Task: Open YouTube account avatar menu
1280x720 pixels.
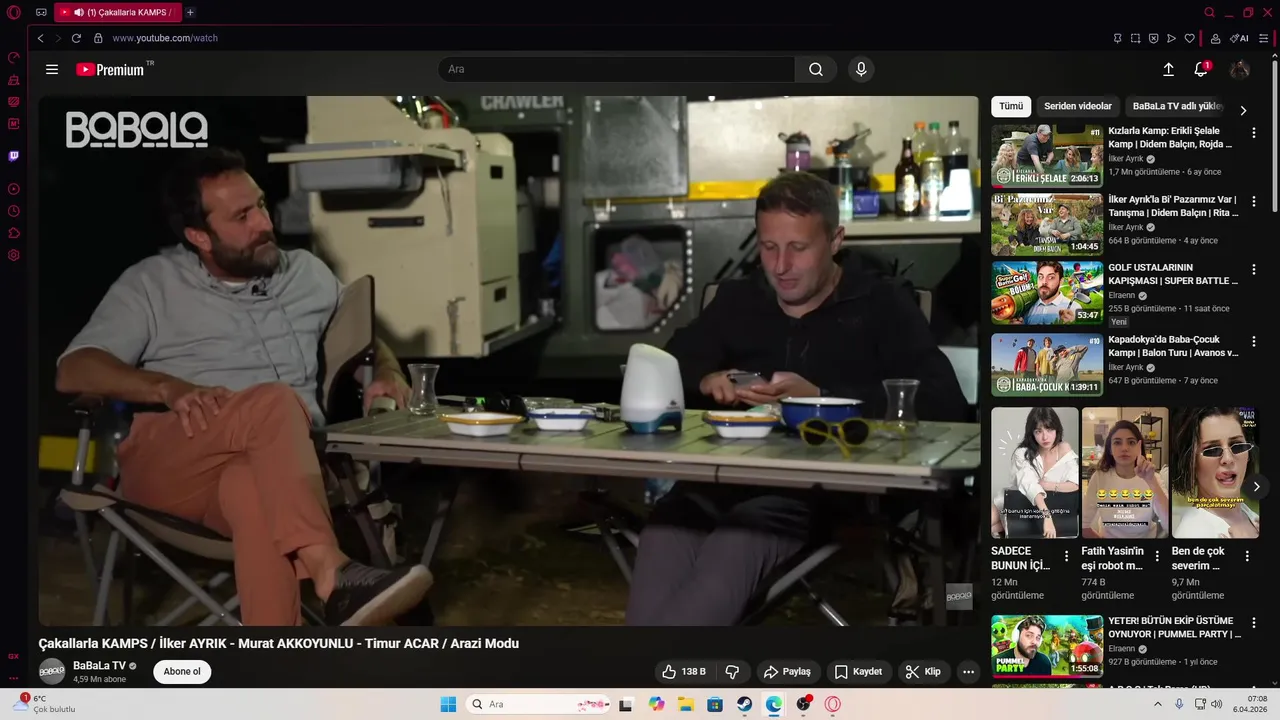Action: (1239, 69)
